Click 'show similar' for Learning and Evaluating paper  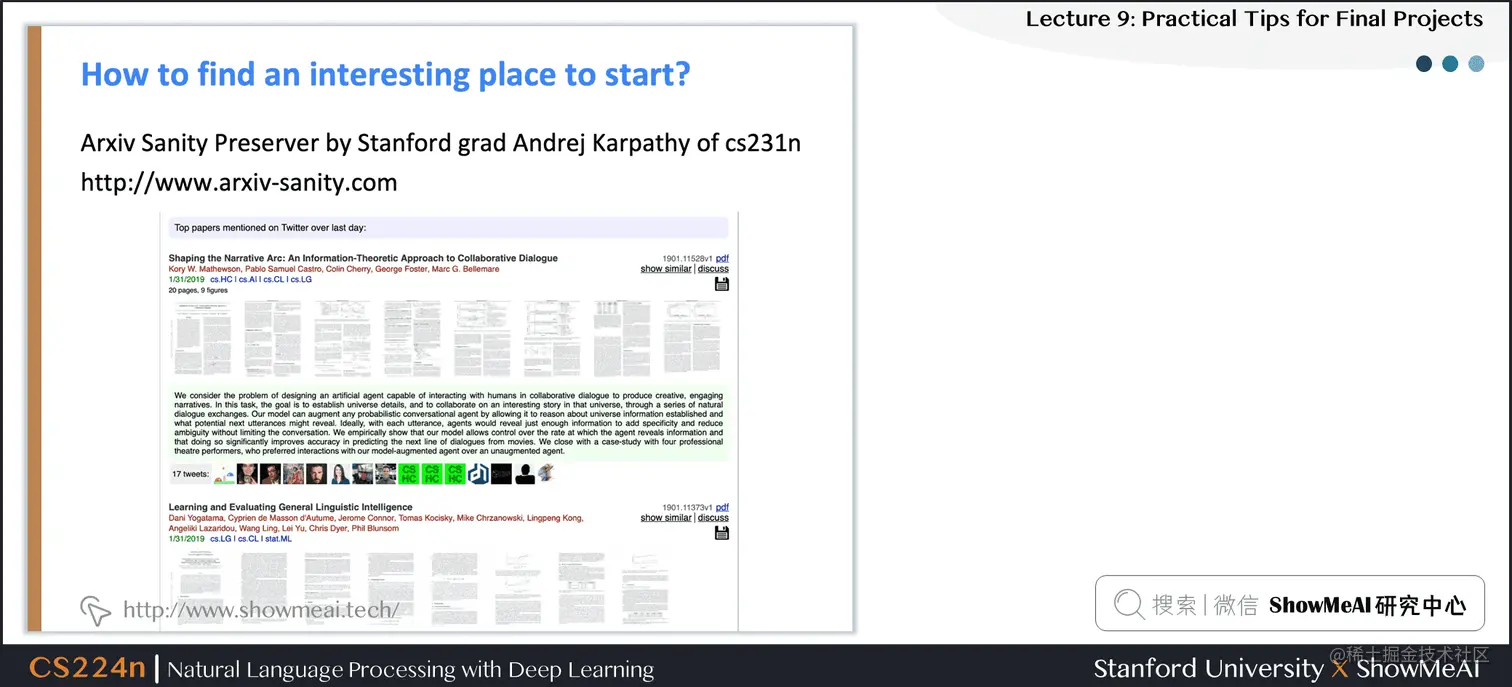coord(666,518)
